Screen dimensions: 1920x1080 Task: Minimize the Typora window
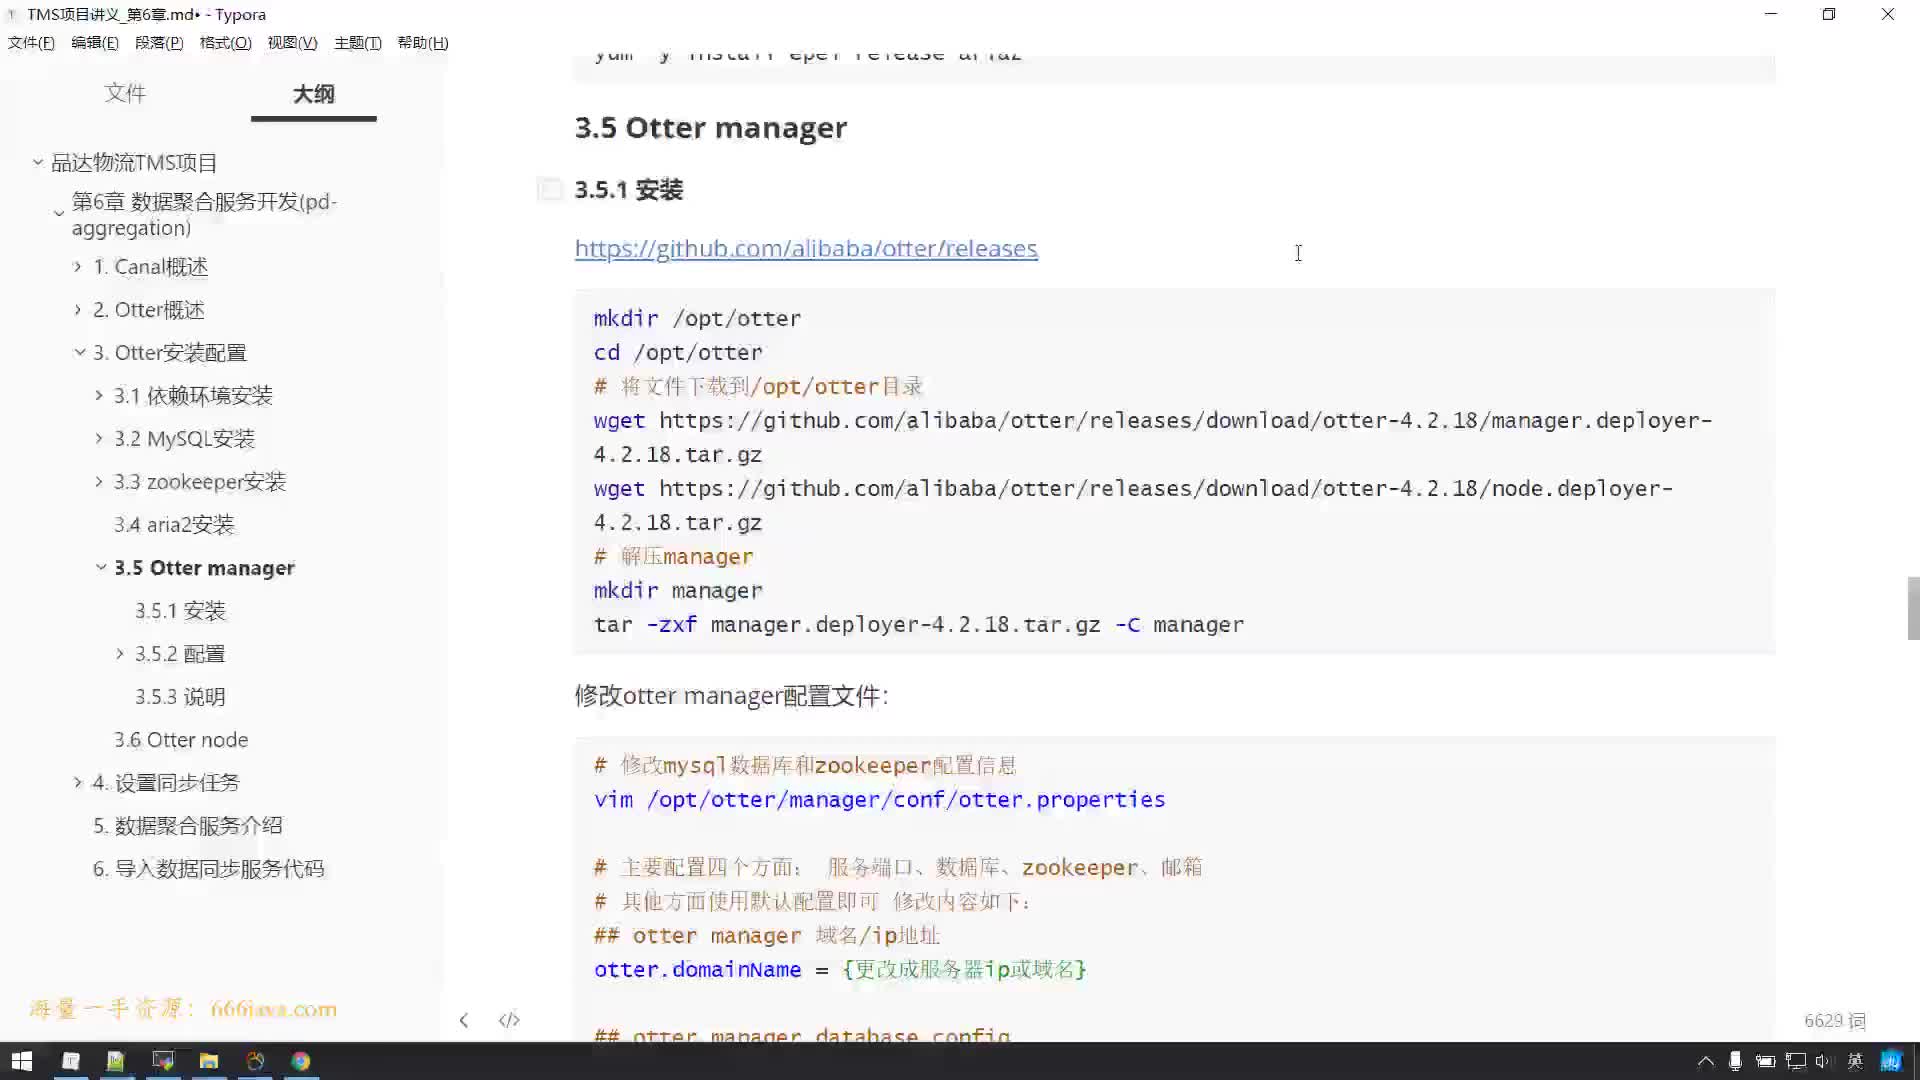pos(1771,14)
